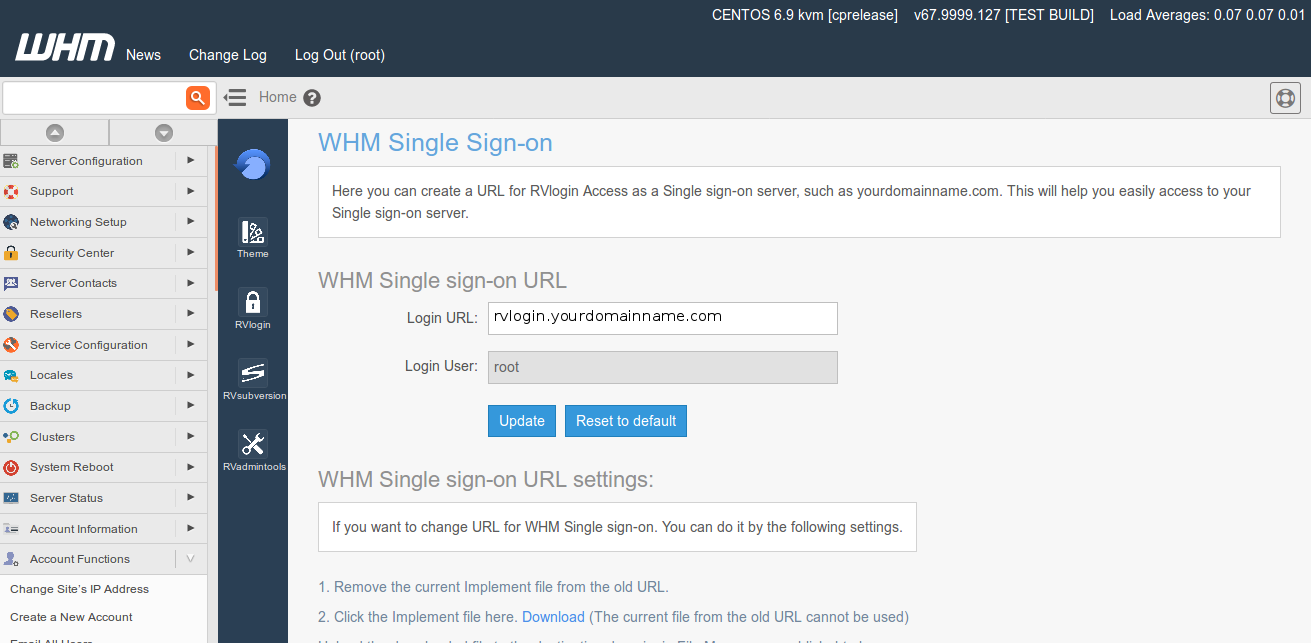
Task: Click Log Out (root) in header
Action: coord(340,55)
